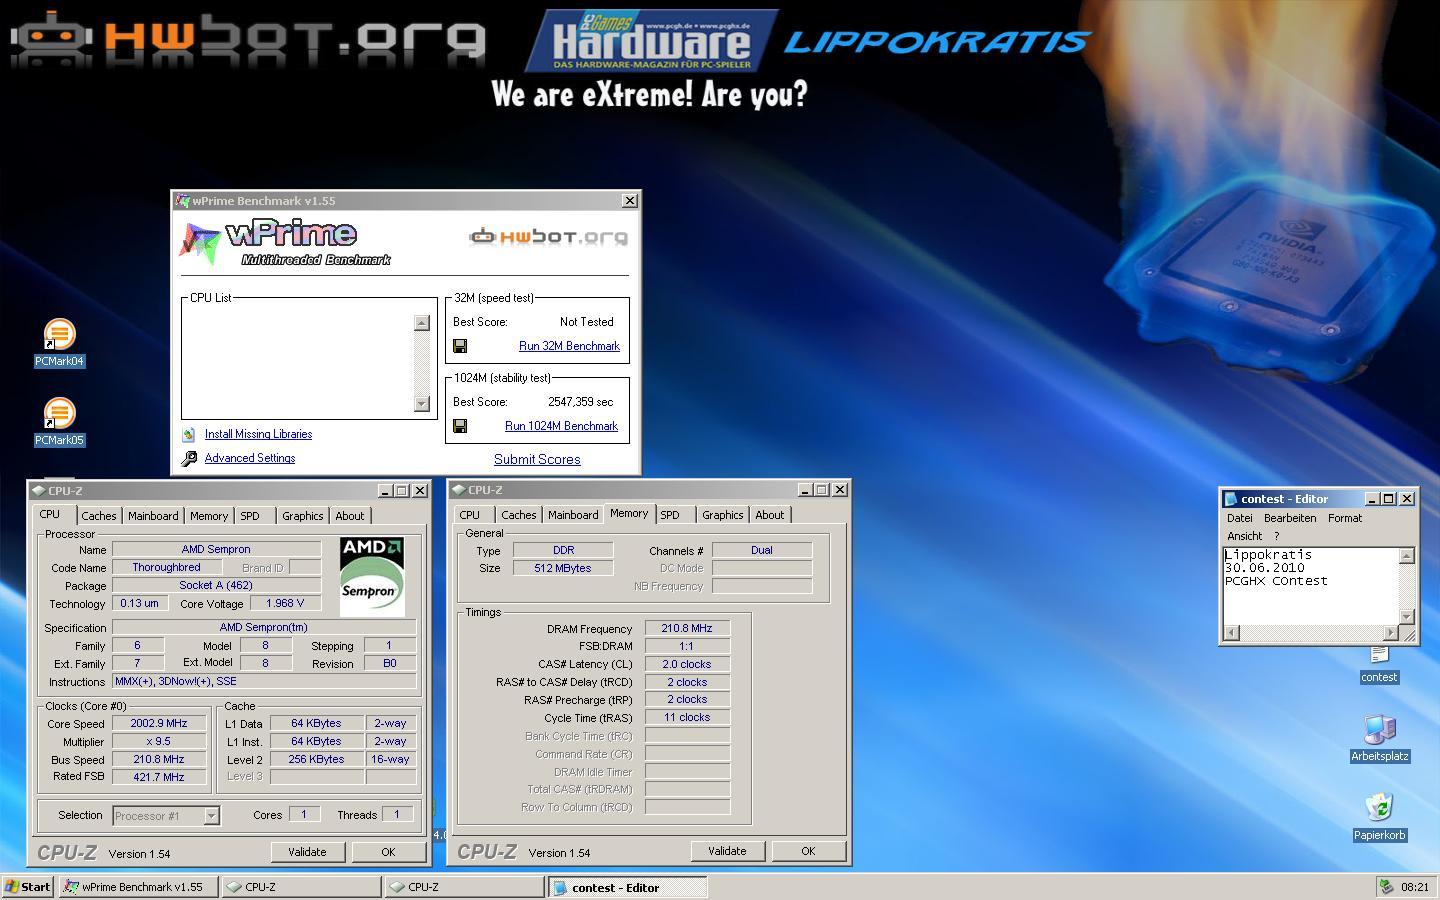Screen dimensions: 1440x900
Task: Open the Papierkorb recycle bin
Action: [x=1380, y=817]
